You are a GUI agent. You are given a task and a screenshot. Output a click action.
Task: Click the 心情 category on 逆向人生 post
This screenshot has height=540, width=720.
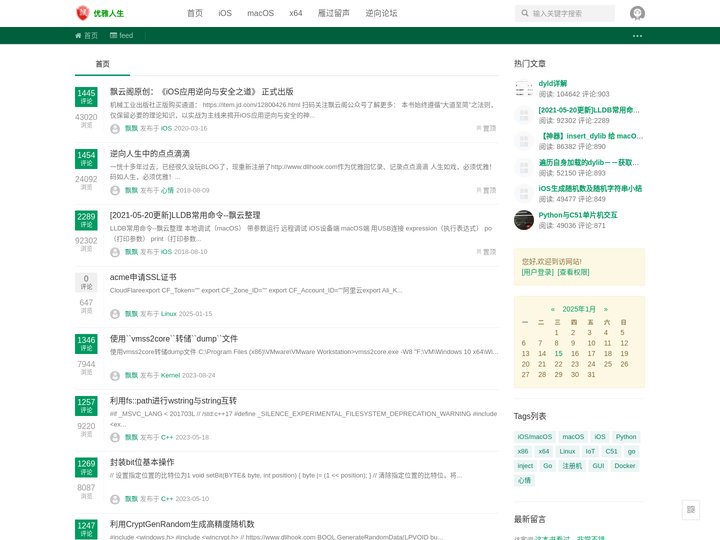tap(167, 191)
